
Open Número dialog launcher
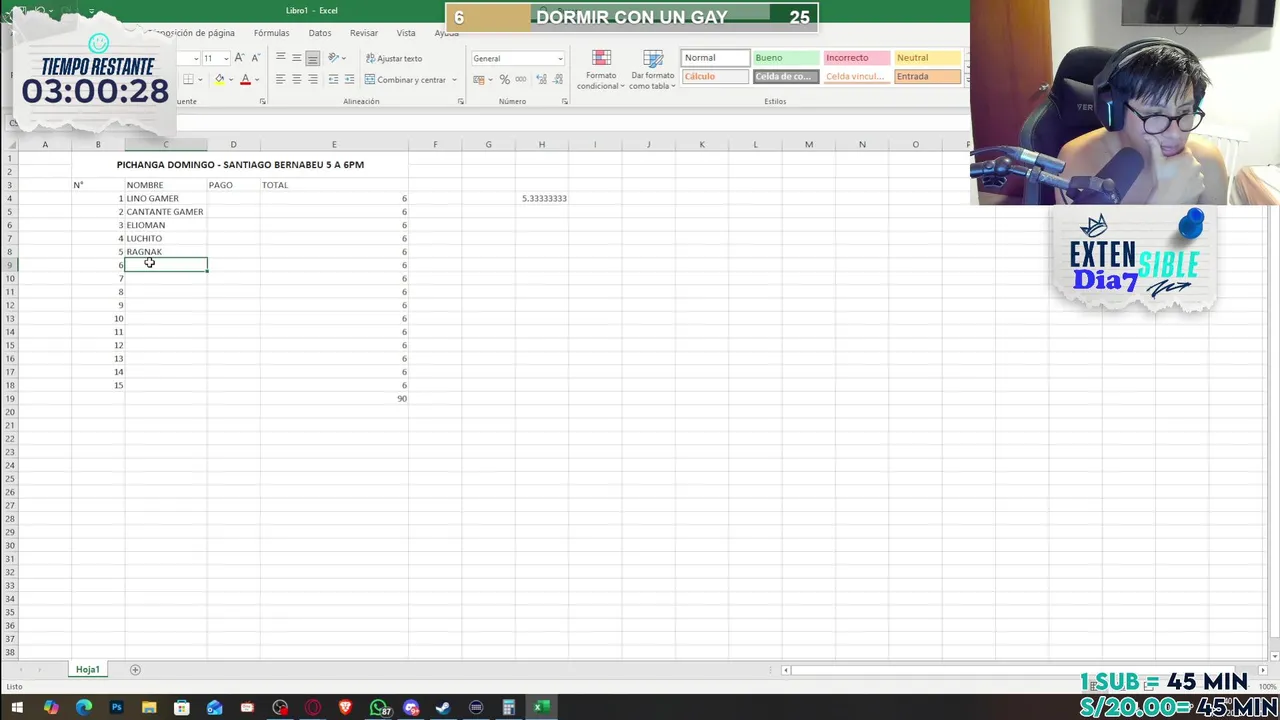point(565,101)
